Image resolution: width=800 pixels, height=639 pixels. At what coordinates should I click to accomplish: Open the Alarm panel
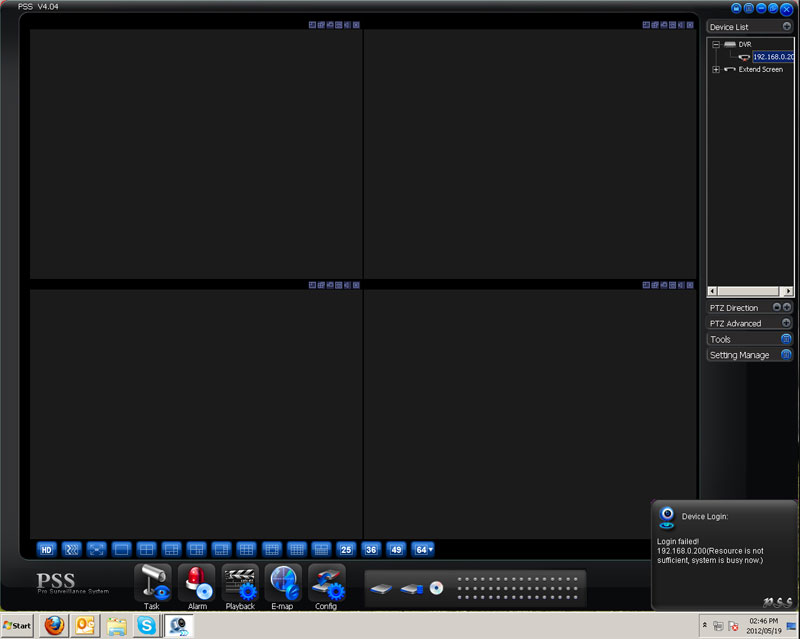pos(197,583)
